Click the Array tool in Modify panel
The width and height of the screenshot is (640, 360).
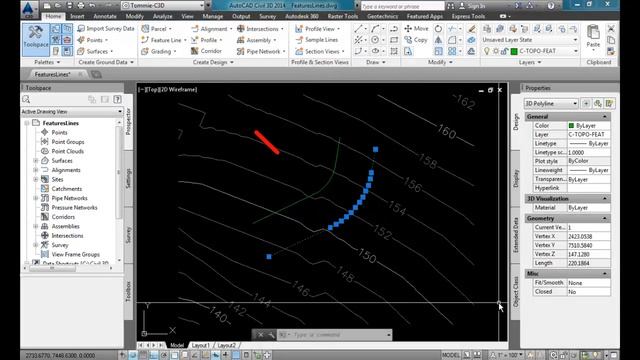(x=452, y=51)
